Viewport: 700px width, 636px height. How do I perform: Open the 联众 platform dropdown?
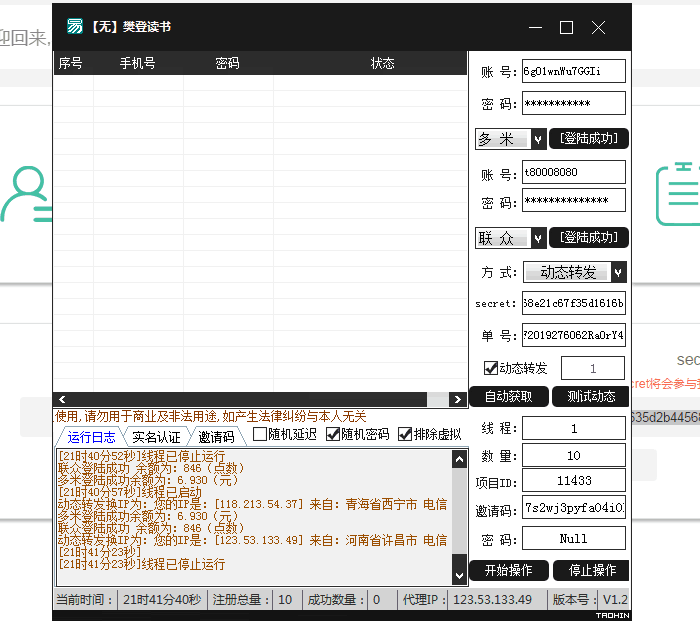click(x=538, y=238)
